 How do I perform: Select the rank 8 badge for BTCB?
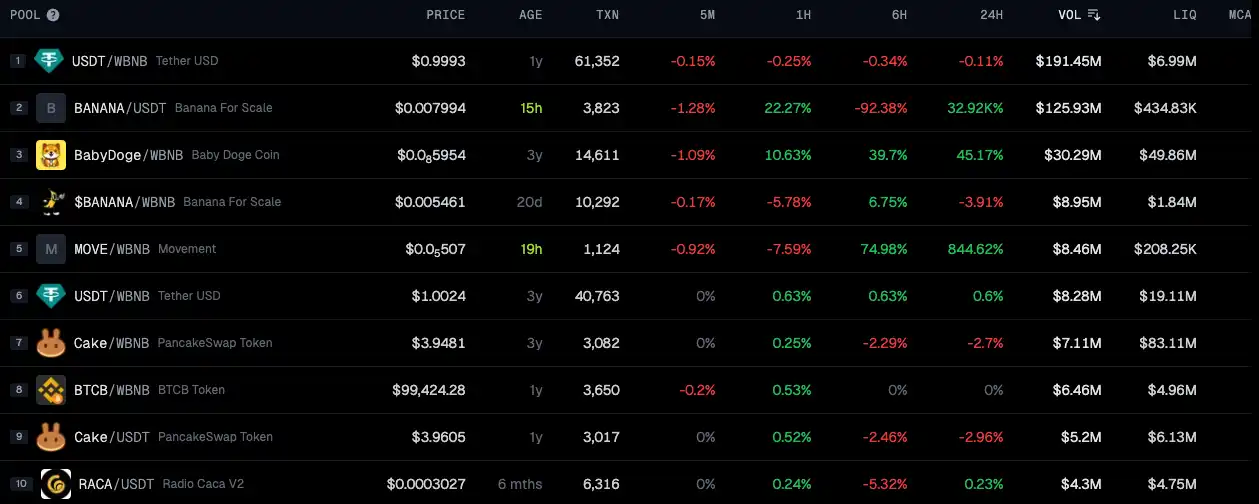click(18, 390)
